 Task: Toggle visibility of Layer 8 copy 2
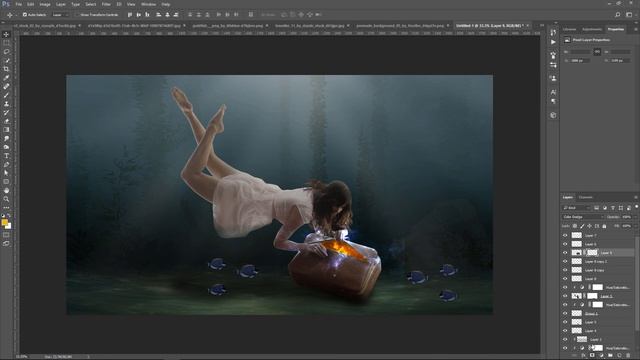[565, 261]
